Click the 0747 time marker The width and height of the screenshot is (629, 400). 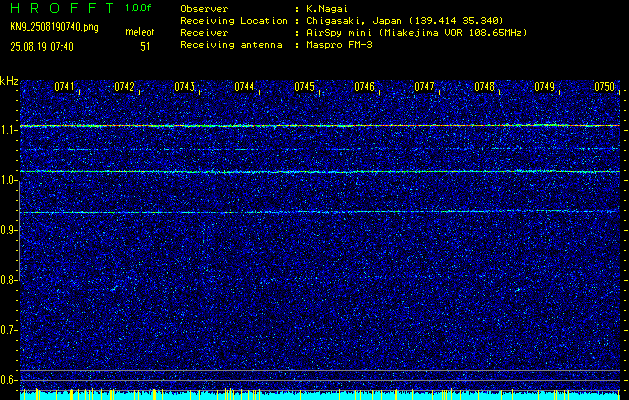click(424, 87)
